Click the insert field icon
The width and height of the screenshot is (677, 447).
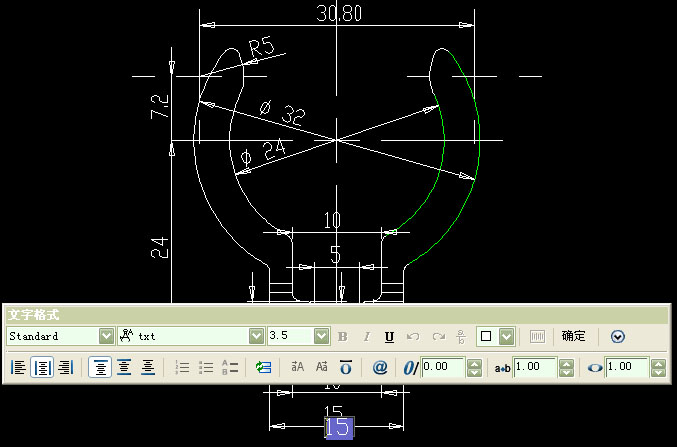[263, 368]
